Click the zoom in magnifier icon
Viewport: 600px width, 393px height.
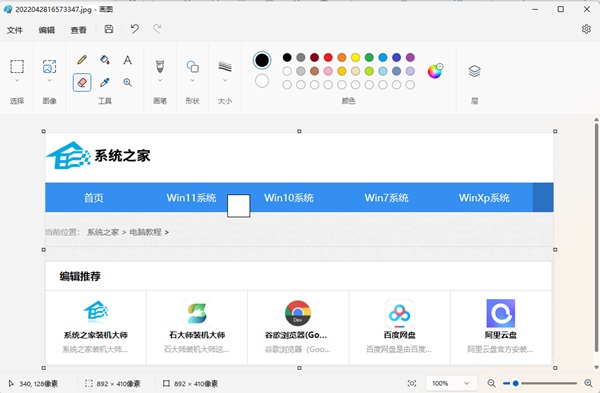pos(589,383)
